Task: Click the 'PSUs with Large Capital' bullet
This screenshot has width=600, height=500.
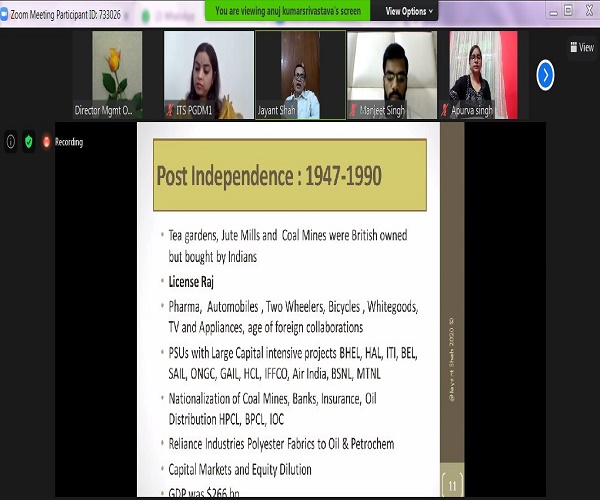Action: (293, 363)
